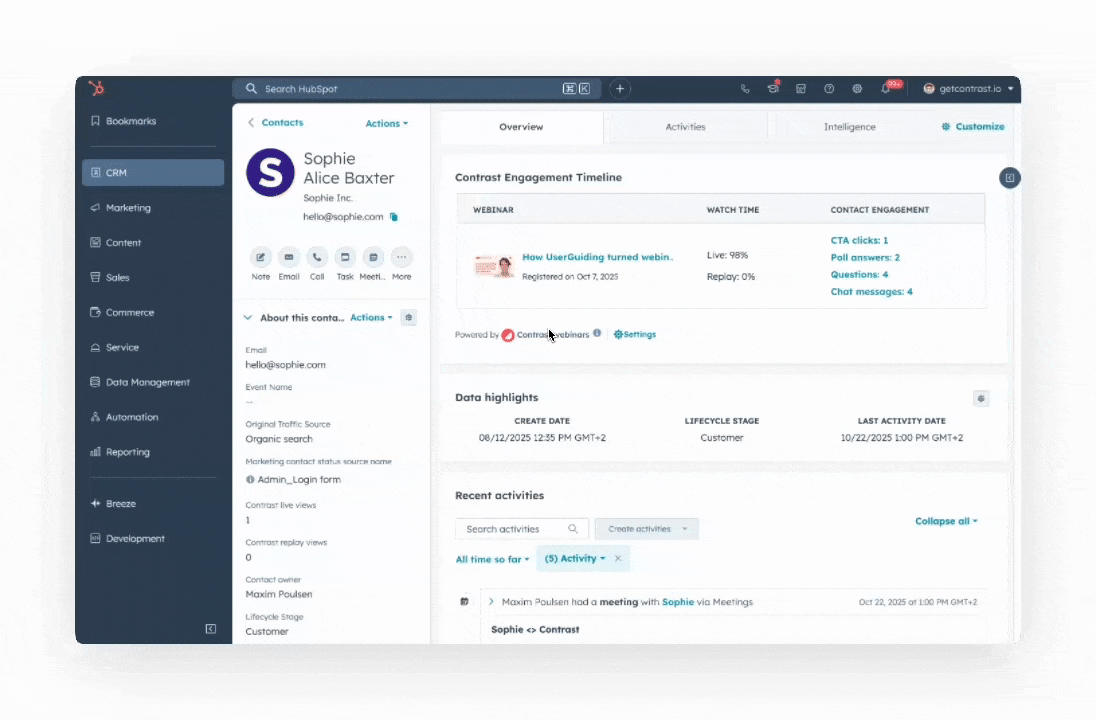Remove the (5) Activity filter chip
The image size is (1096, 720).
[x=617, y=559]
